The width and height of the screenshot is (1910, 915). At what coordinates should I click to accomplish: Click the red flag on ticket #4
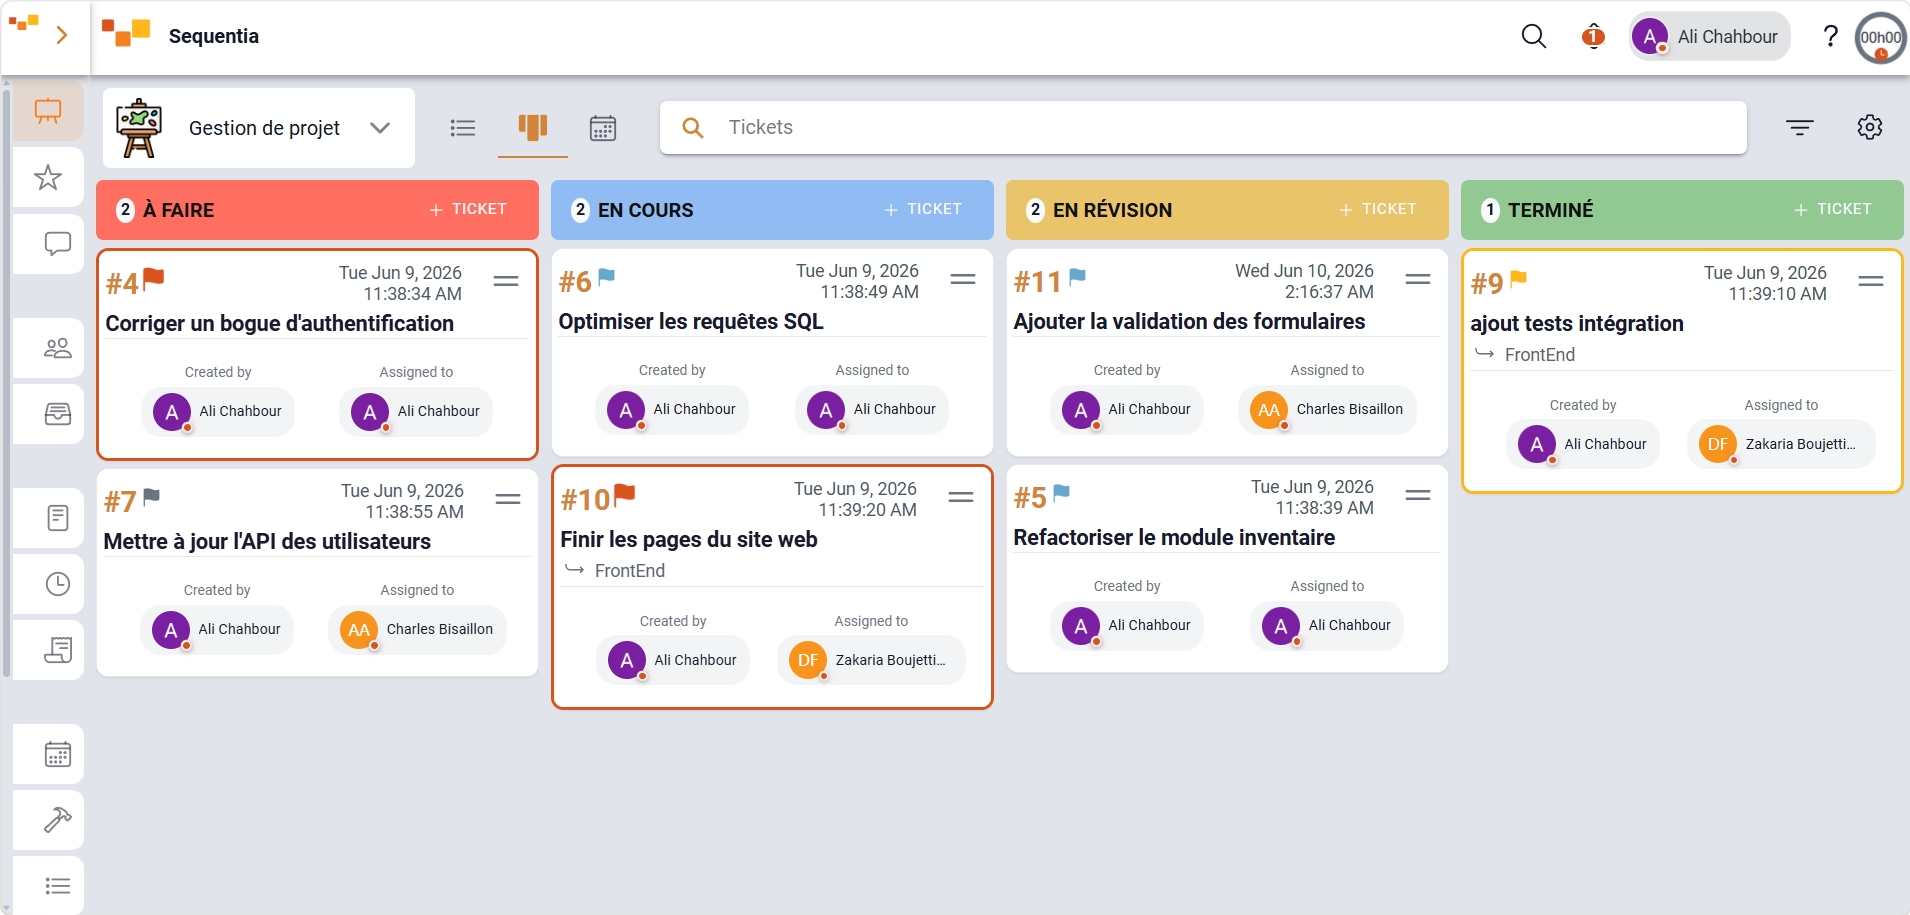point(153,279)
